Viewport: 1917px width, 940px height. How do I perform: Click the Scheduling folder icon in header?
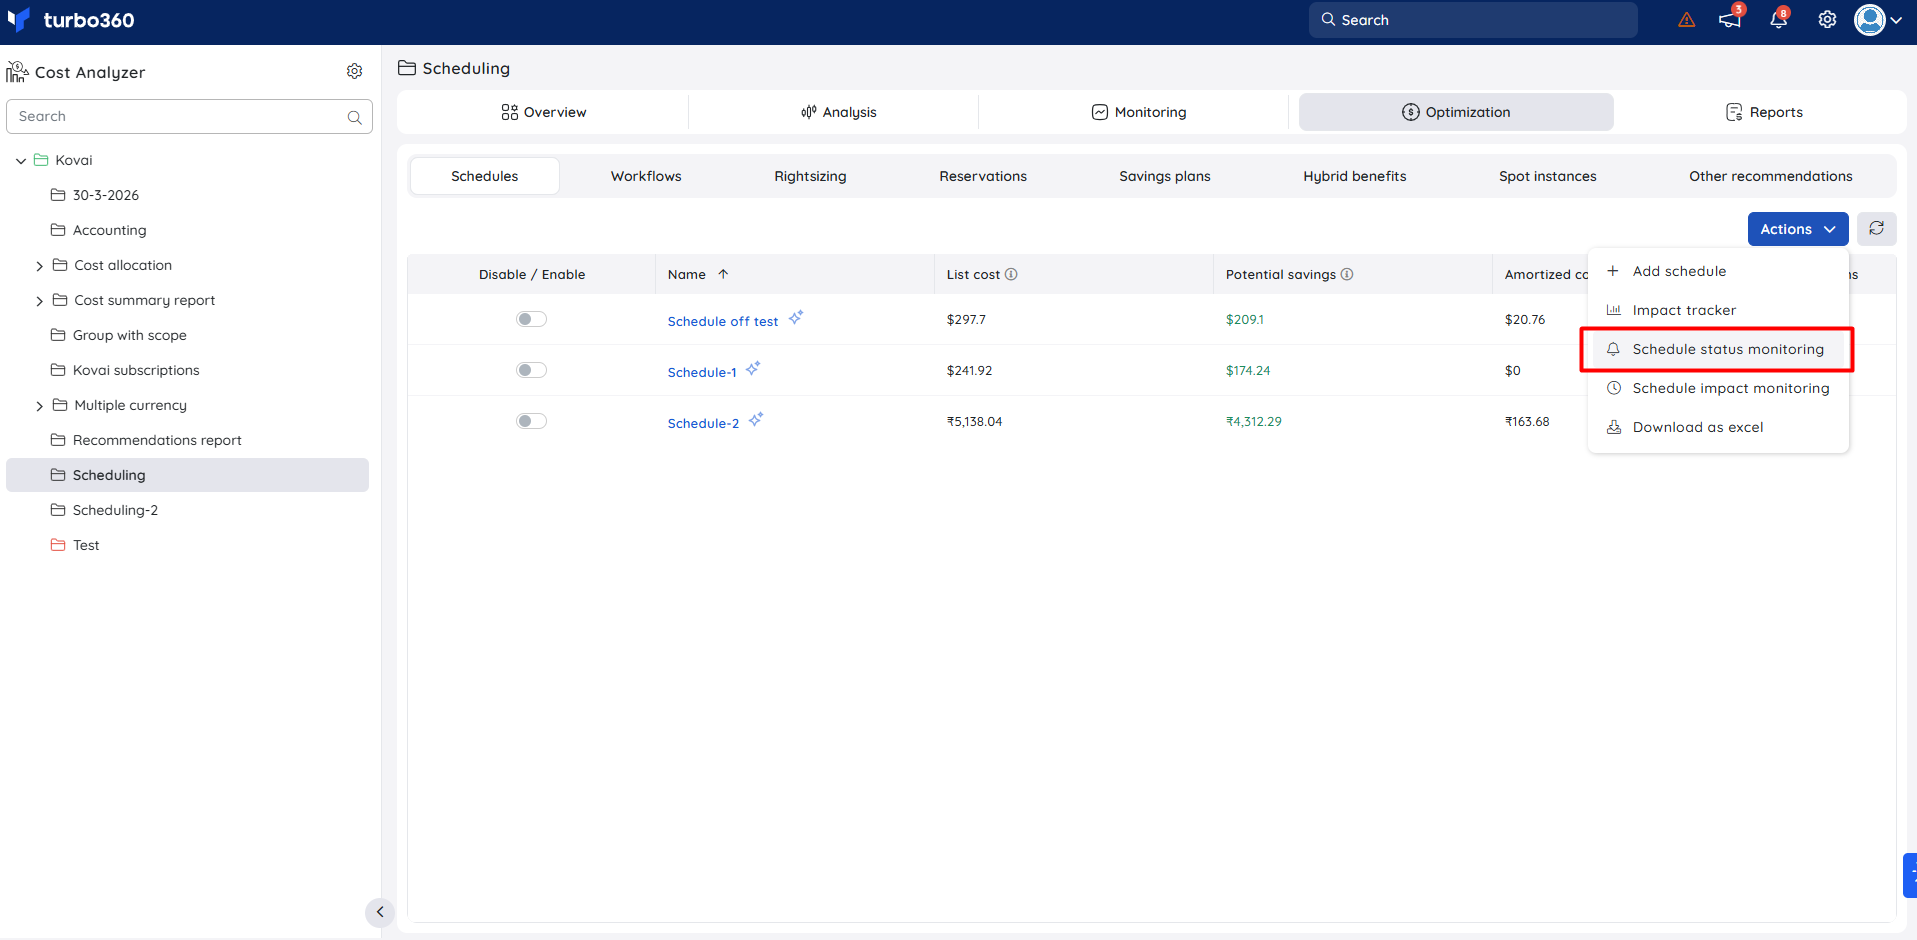(406, 68)
